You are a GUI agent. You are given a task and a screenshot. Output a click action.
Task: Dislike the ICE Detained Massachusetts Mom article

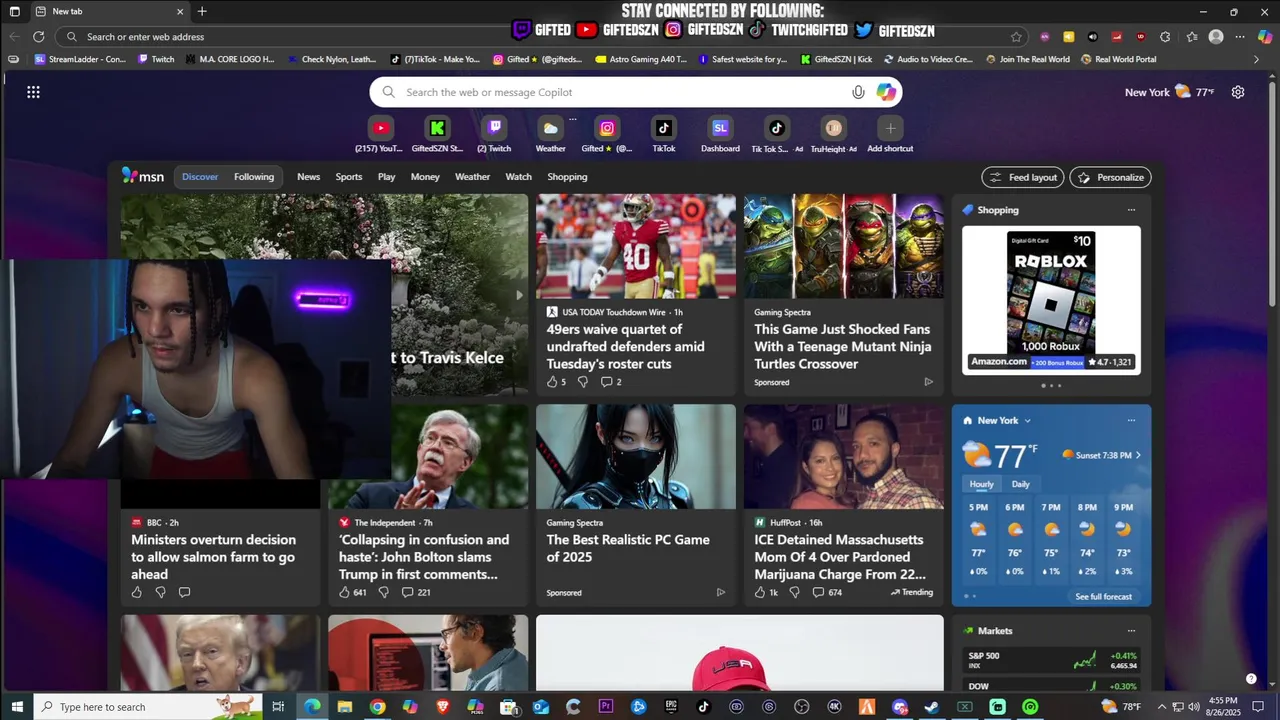(794, 592)
